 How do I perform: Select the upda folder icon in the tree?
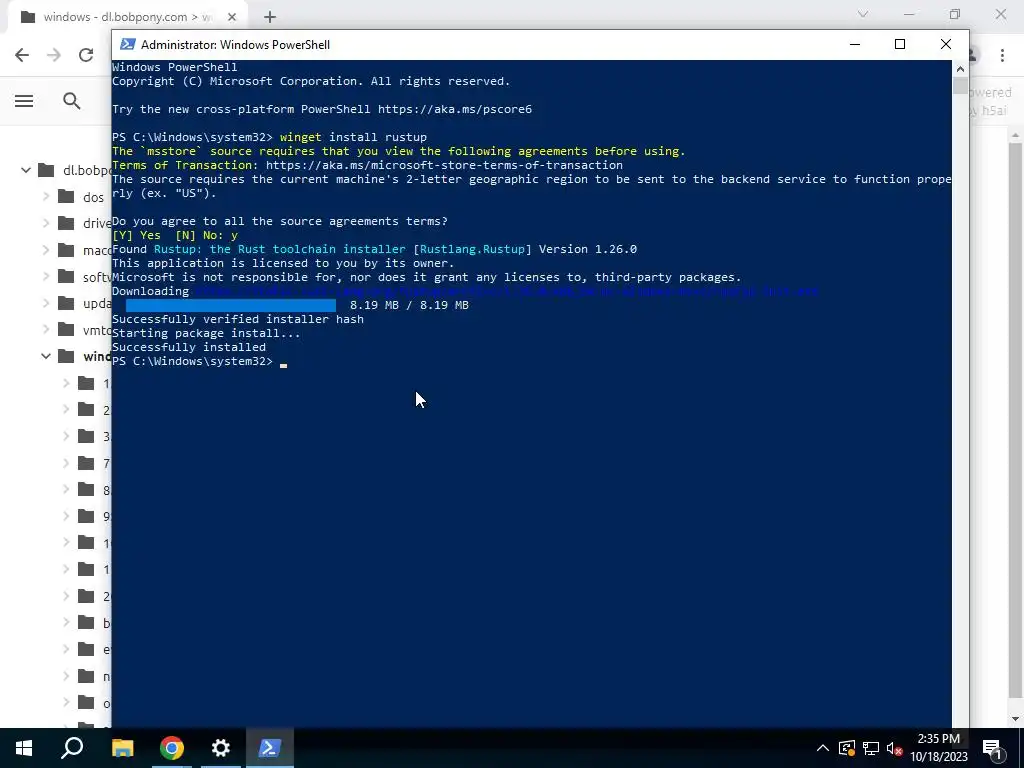66,303
